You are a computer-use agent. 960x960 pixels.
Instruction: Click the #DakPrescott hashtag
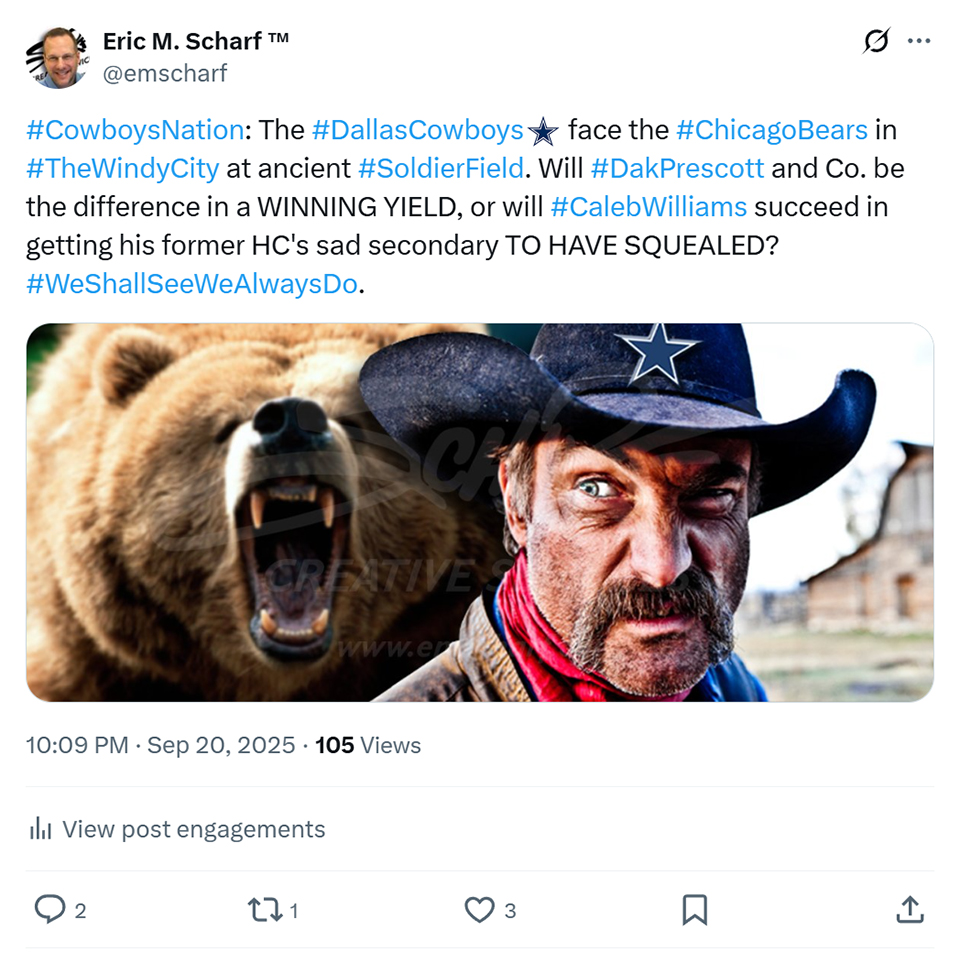[x=677, y=168]
